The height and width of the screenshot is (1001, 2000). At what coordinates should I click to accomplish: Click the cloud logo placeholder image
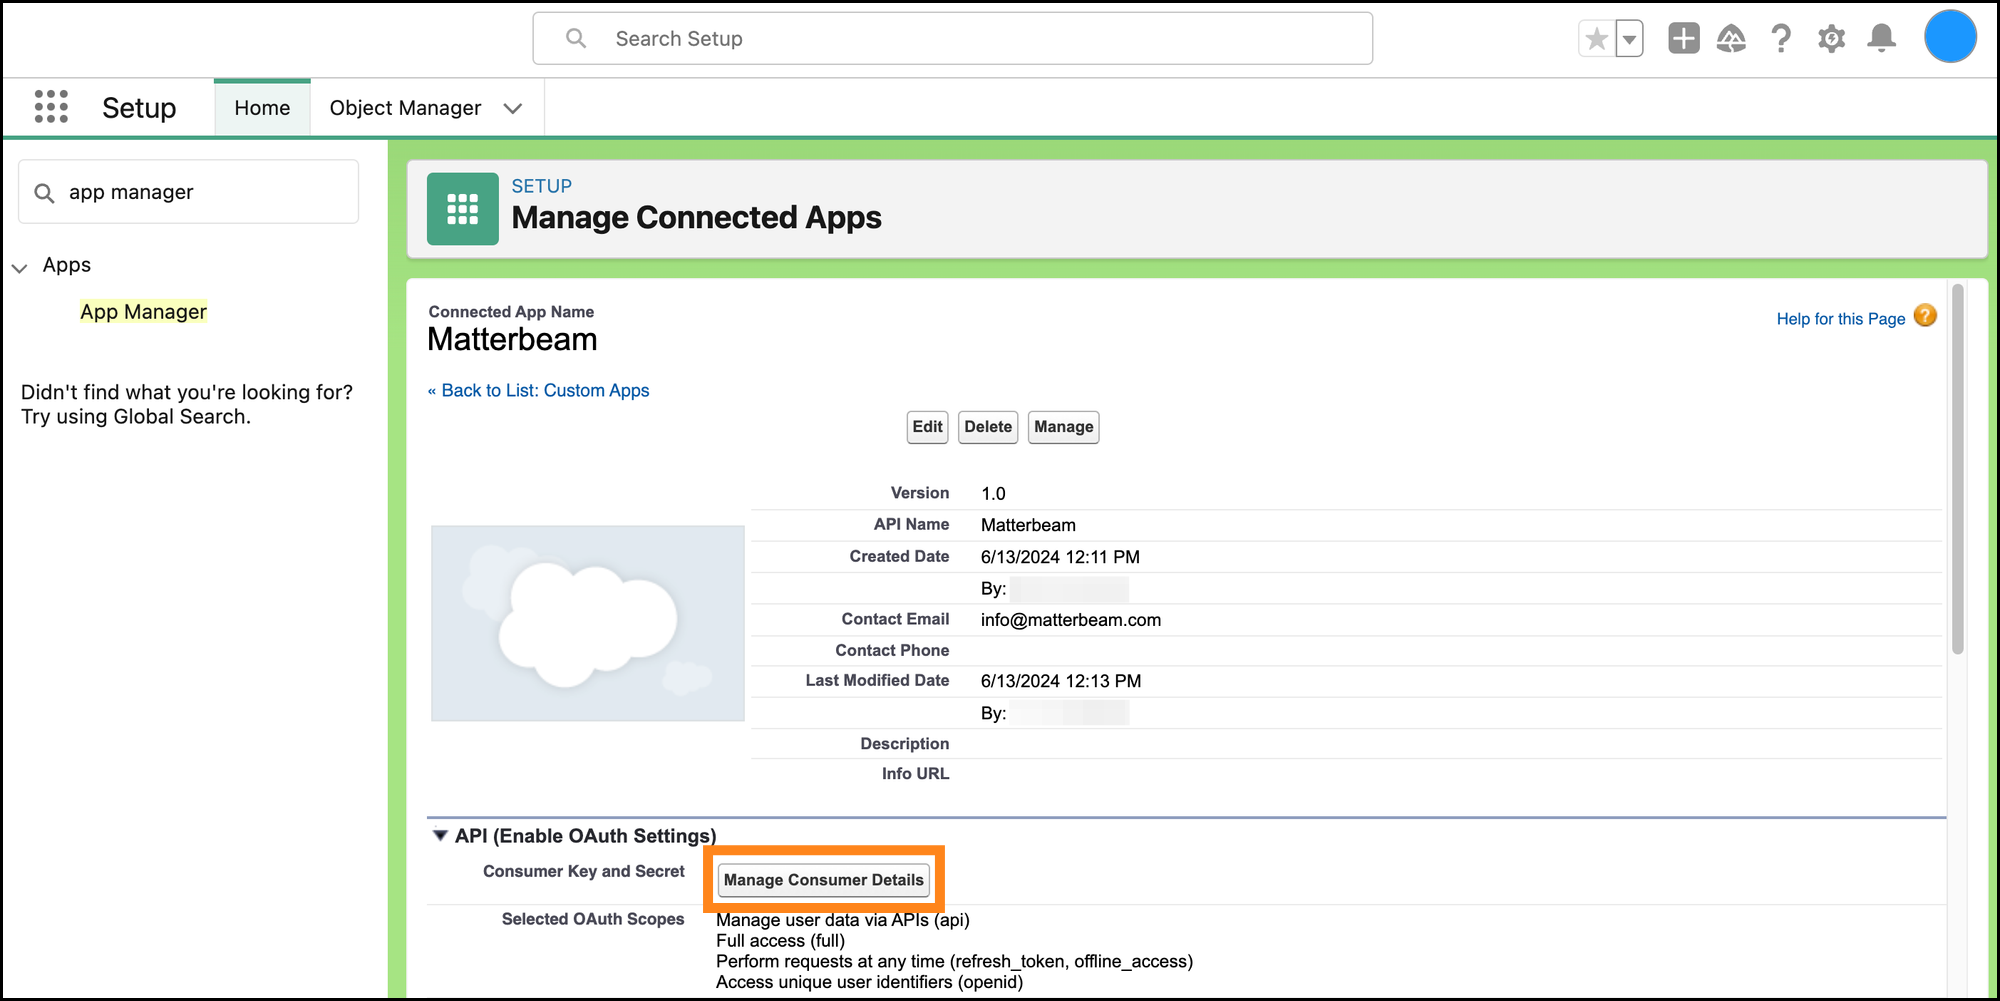coord(587,623)
